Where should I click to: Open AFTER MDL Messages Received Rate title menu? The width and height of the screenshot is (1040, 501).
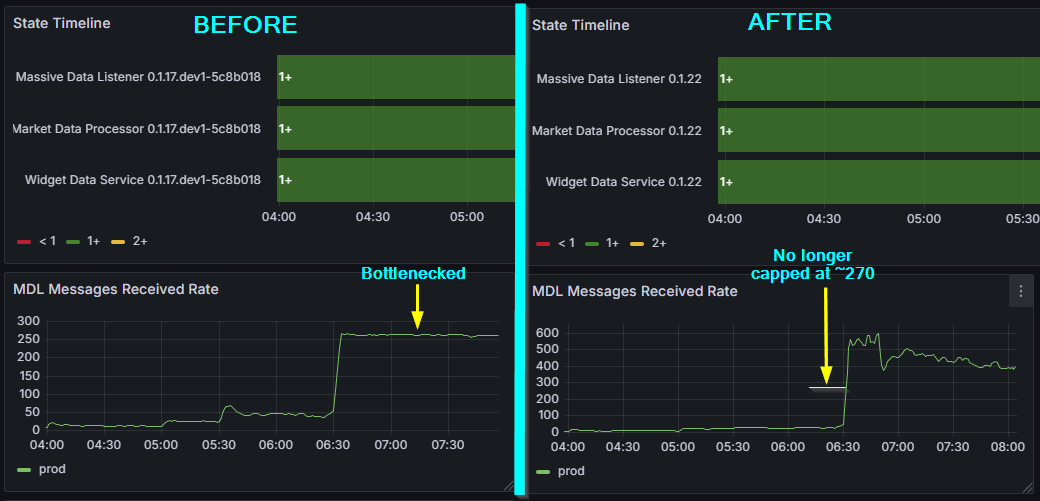click(x=635, y=291)
